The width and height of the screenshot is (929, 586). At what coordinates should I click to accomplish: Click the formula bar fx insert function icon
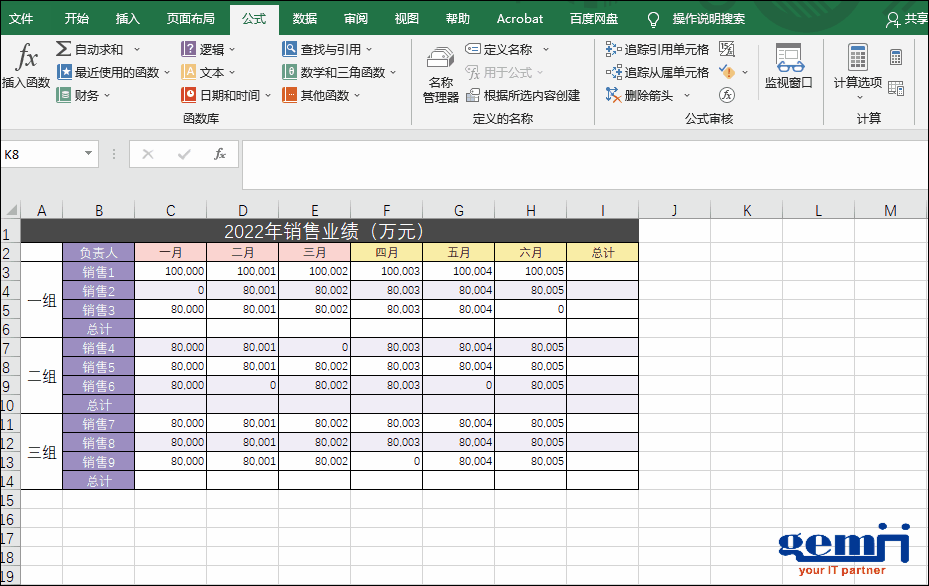coord(220,154)
